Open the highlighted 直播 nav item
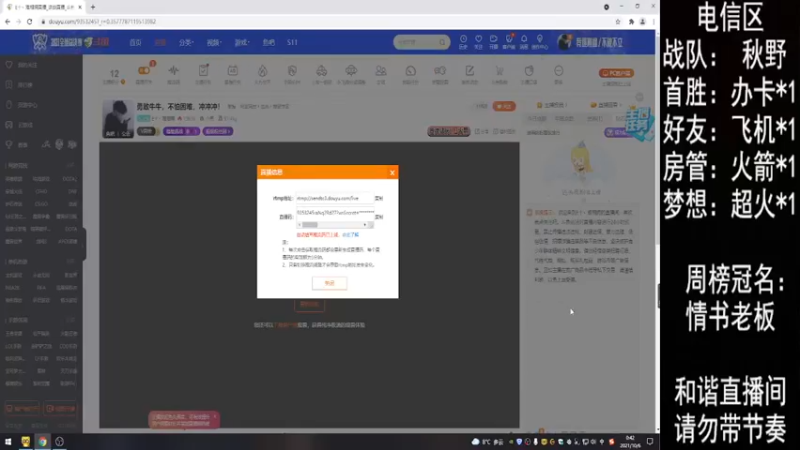This screenshot has width=800, height=450. pos(160,42)
